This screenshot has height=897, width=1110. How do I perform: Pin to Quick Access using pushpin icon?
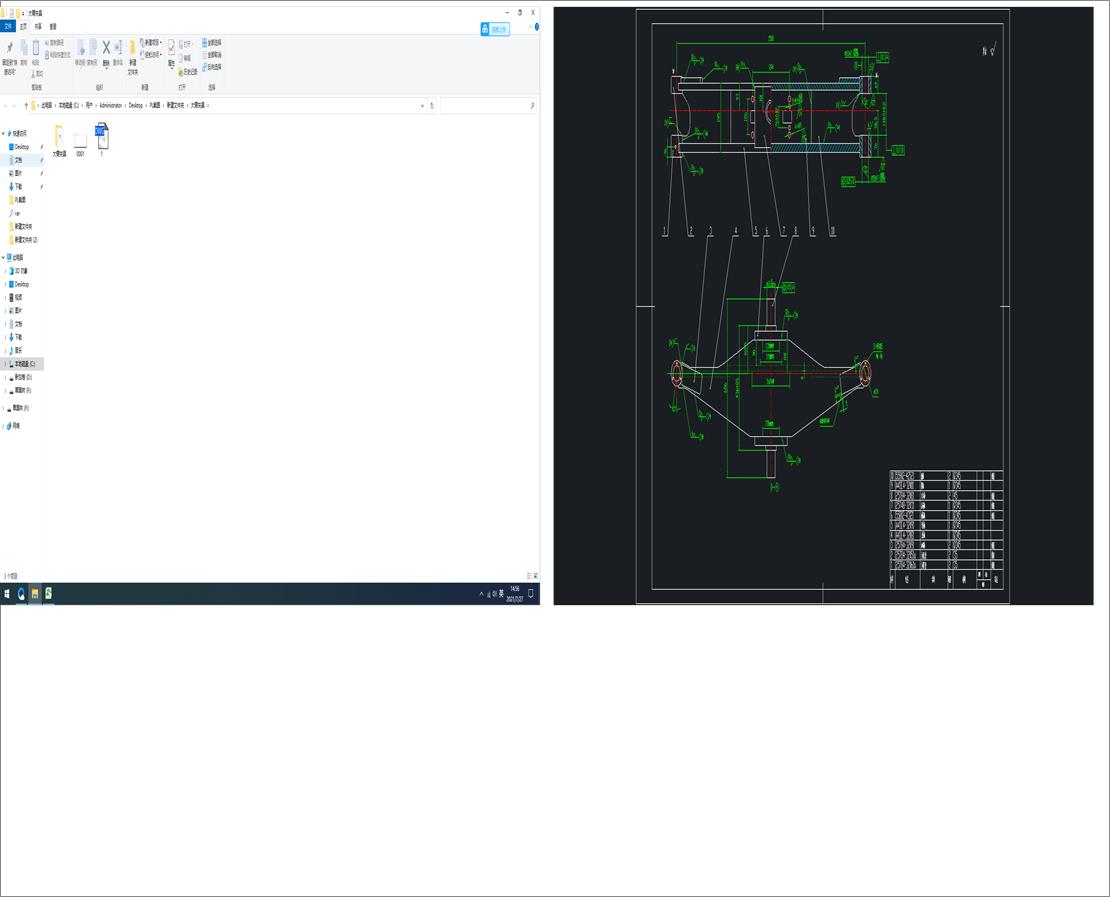coord(9,48)
